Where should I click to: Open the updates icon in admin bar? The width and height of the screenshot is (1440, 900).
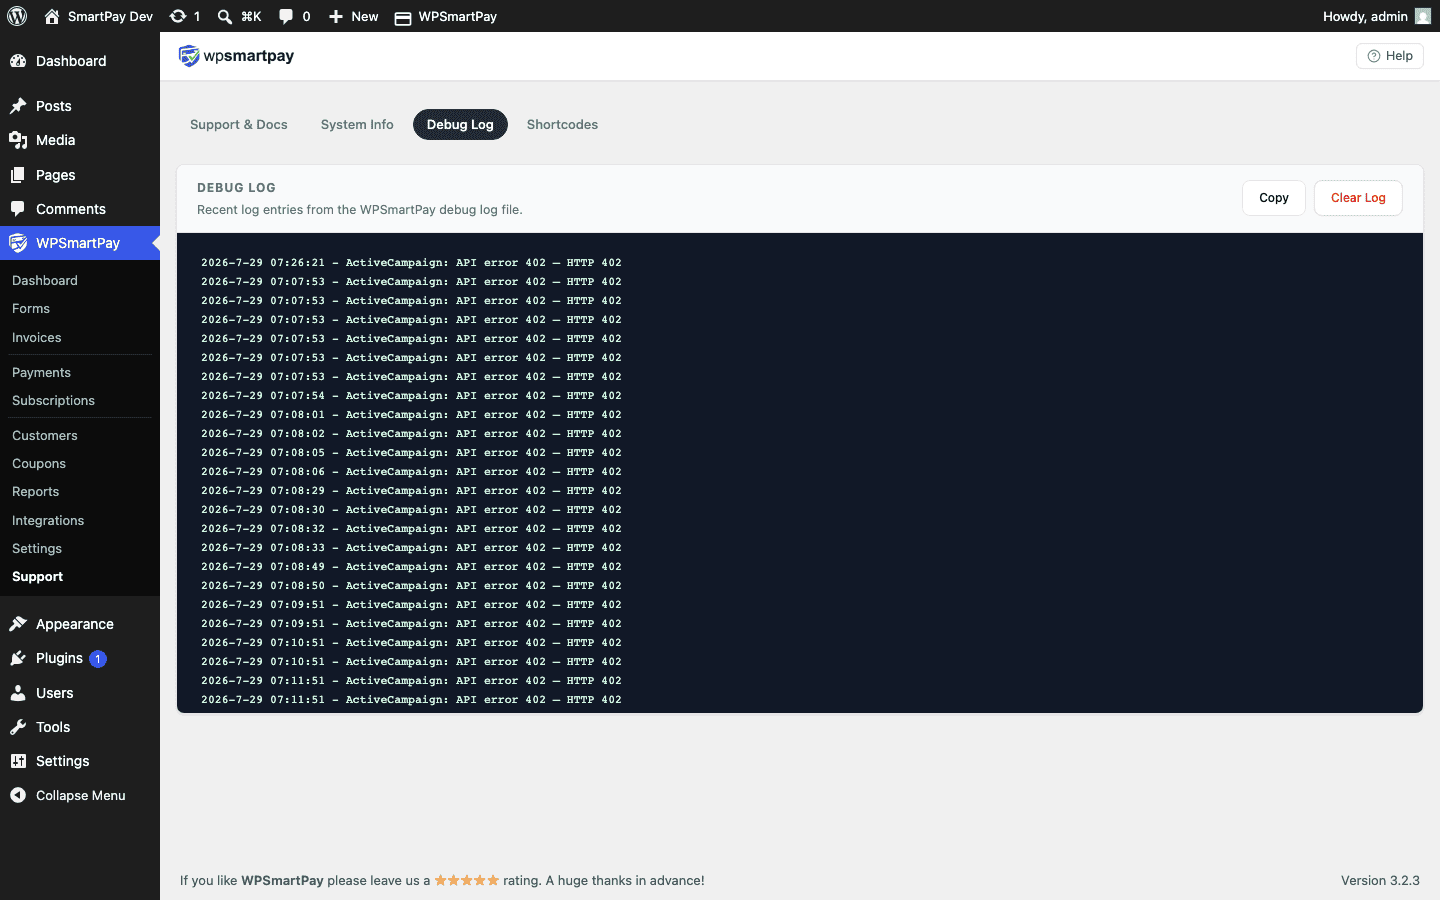pyautogui.click(x=177, y=16)
